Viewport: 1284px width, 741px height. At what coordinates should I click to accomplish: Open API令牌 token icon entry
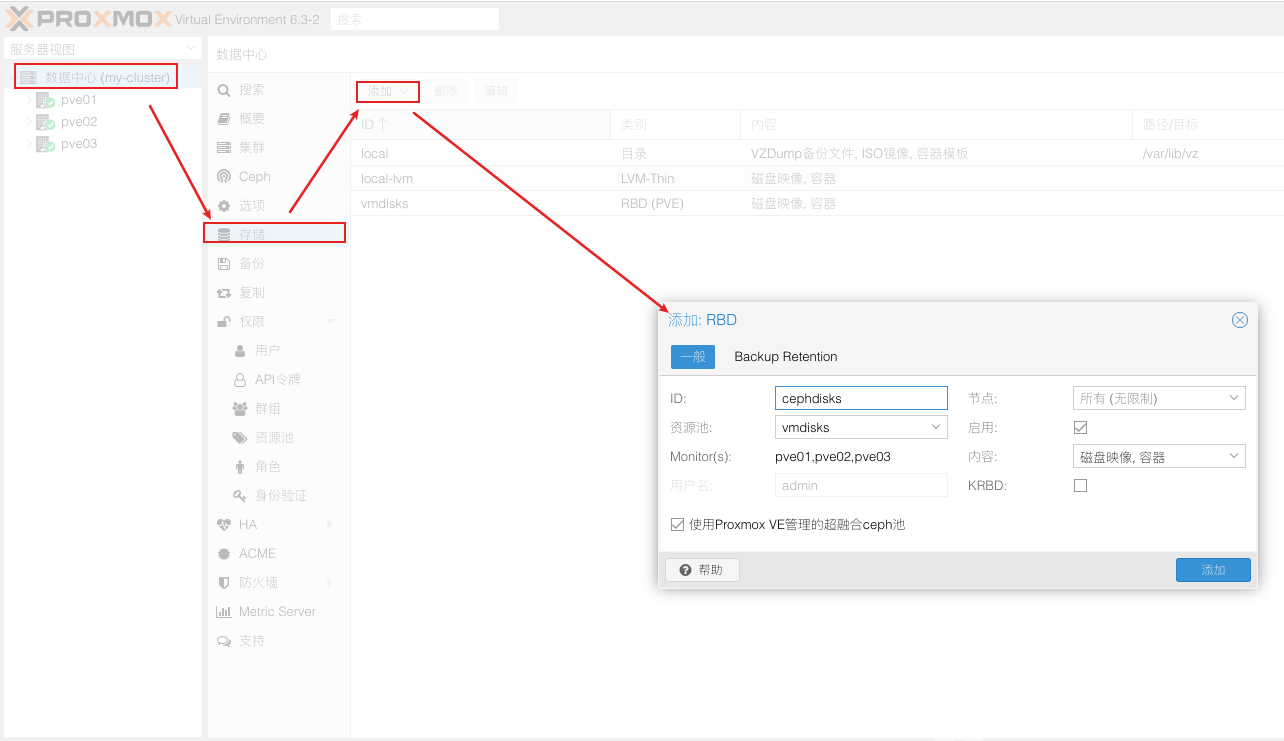click(x=240, y=380)
